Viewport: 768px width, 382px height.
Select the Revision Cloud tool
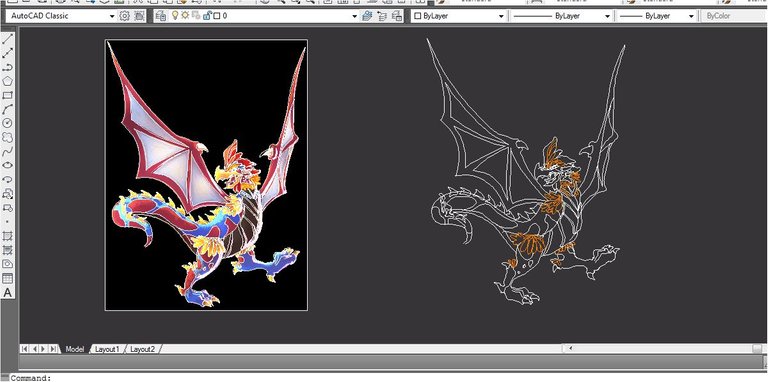[7, 138]
